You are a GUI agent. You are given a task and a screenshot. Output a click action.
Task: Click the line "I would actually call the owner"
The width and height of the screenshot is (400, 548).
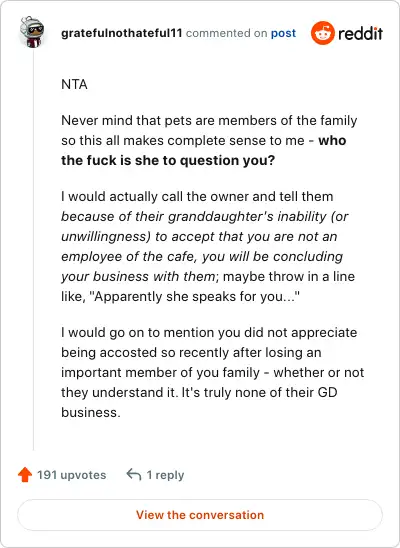coord(197,196)
